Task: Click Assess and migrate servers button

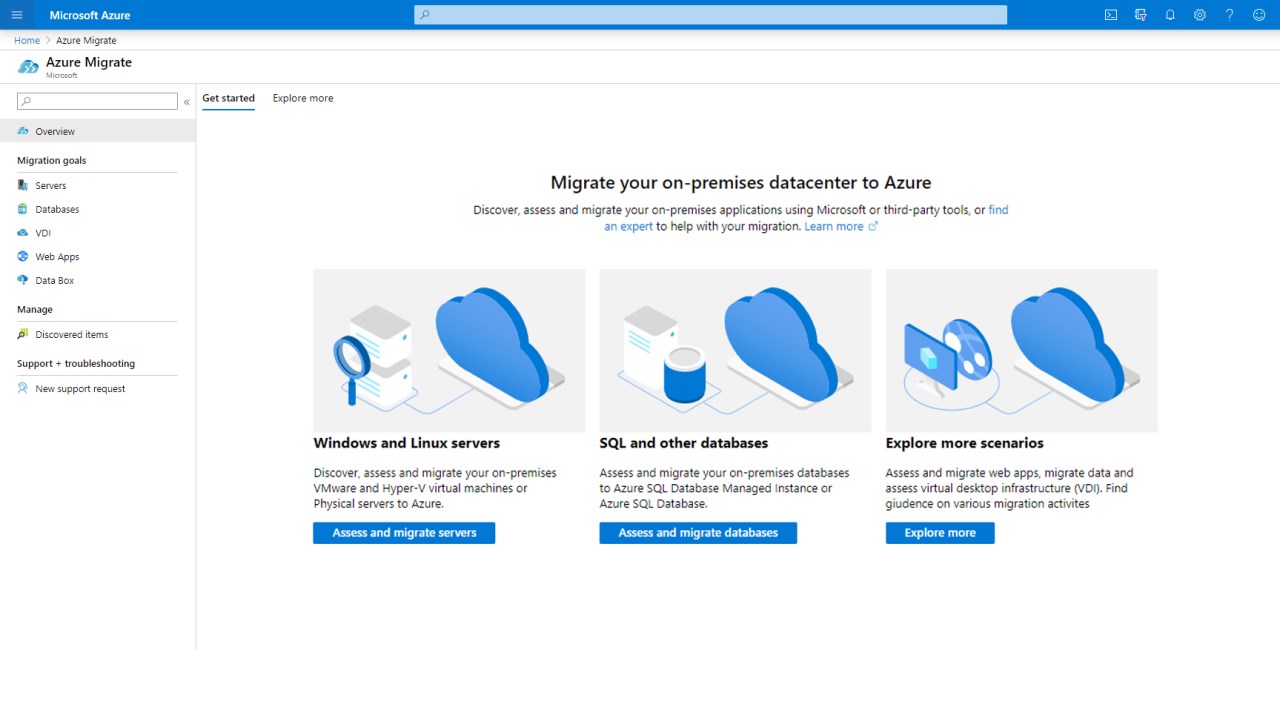Action: (x=404, y=533)
